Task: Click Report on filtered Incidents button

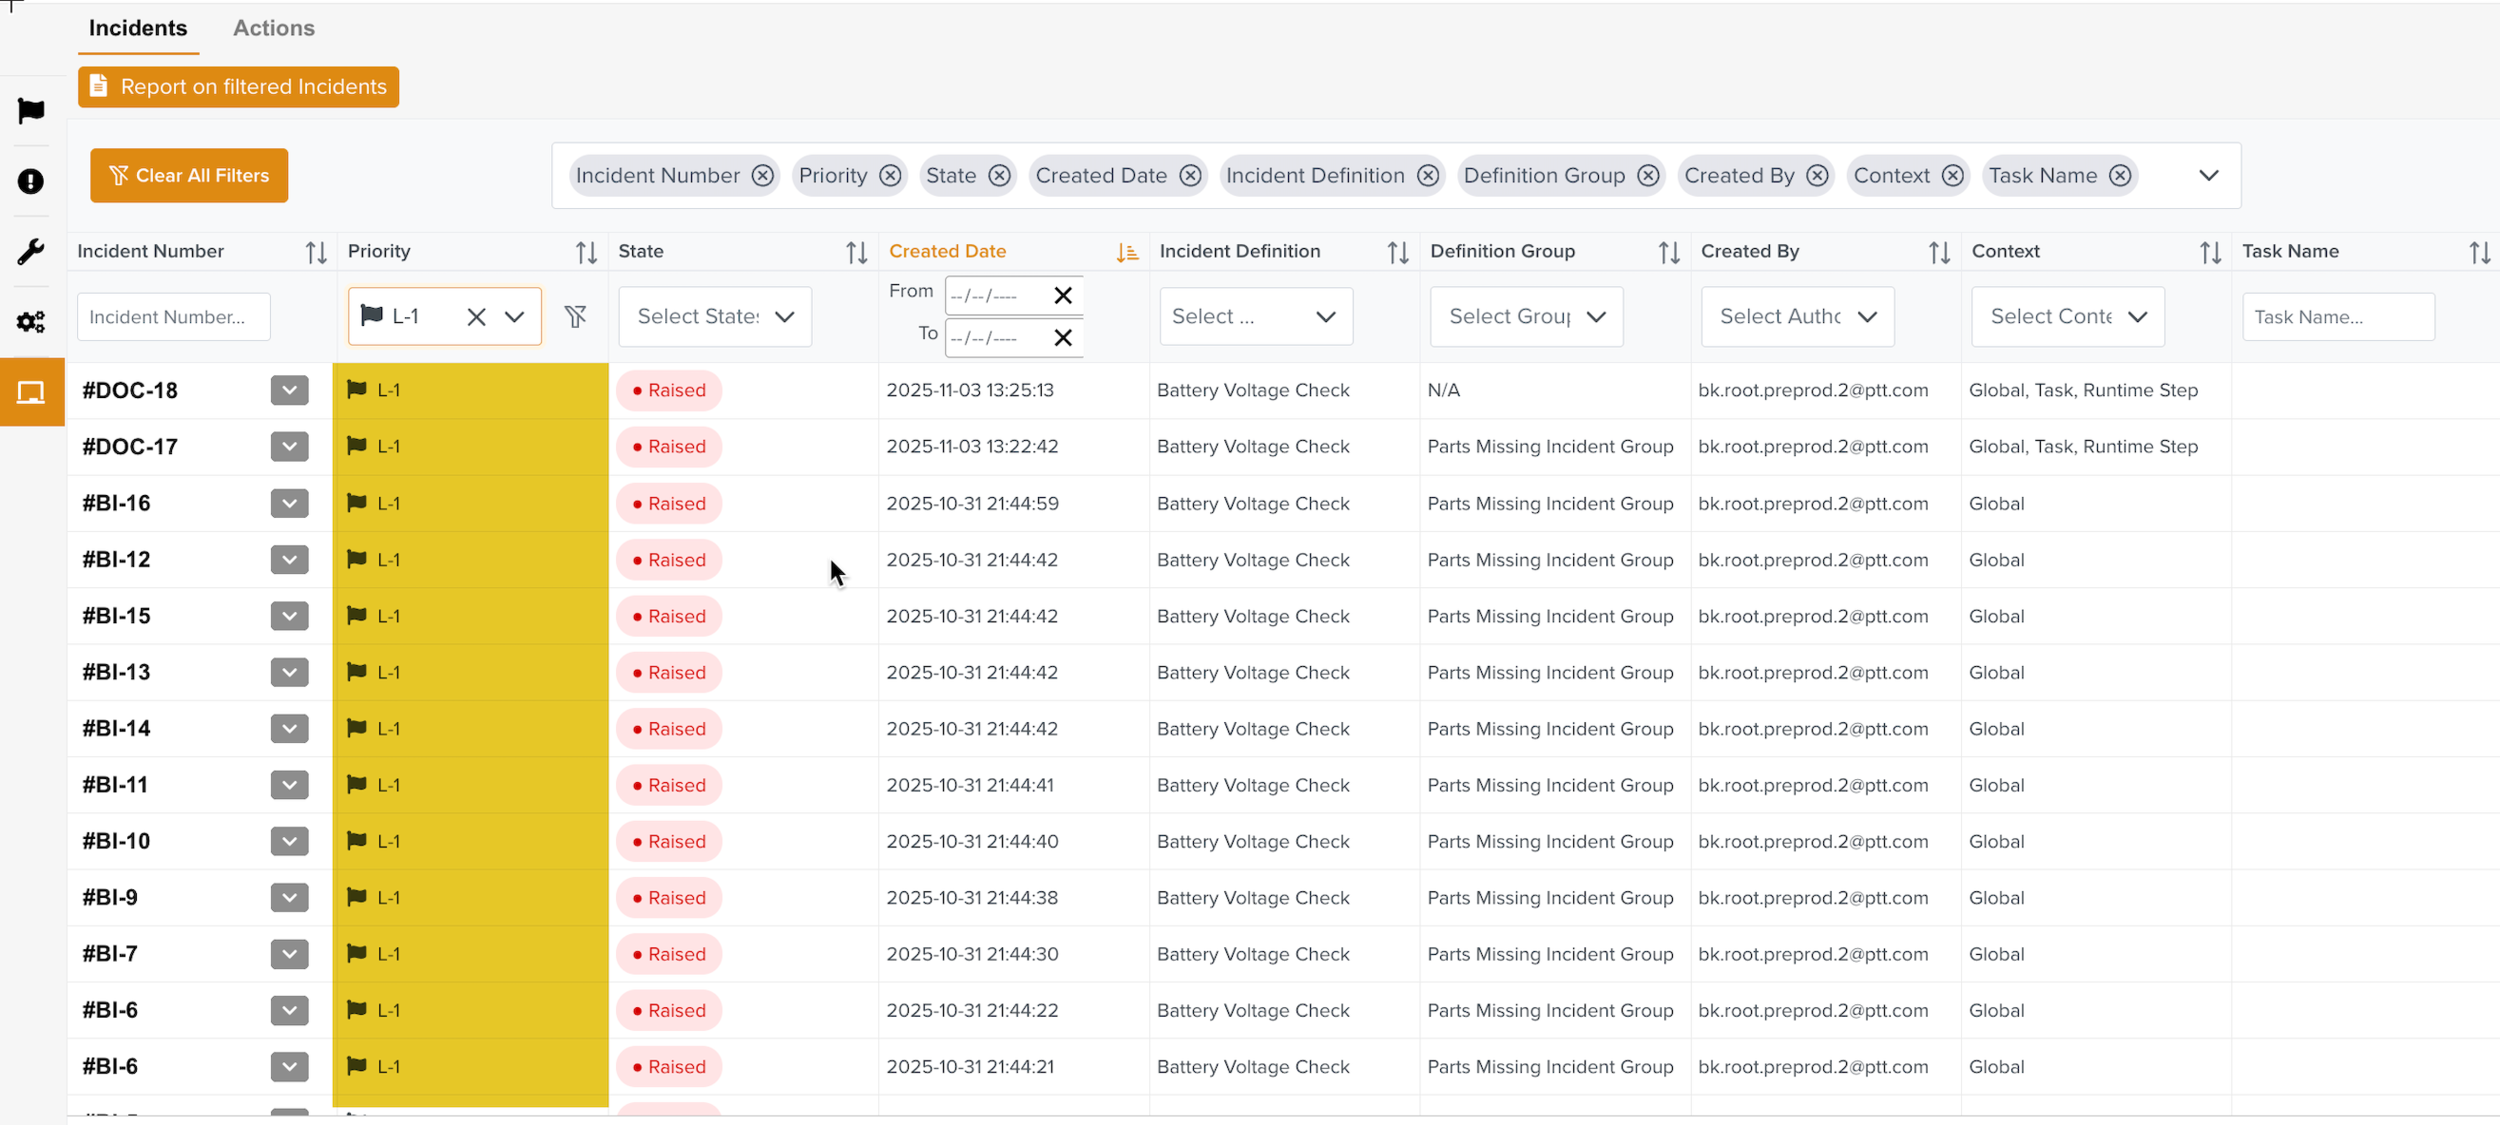Action: pos(238,87)
